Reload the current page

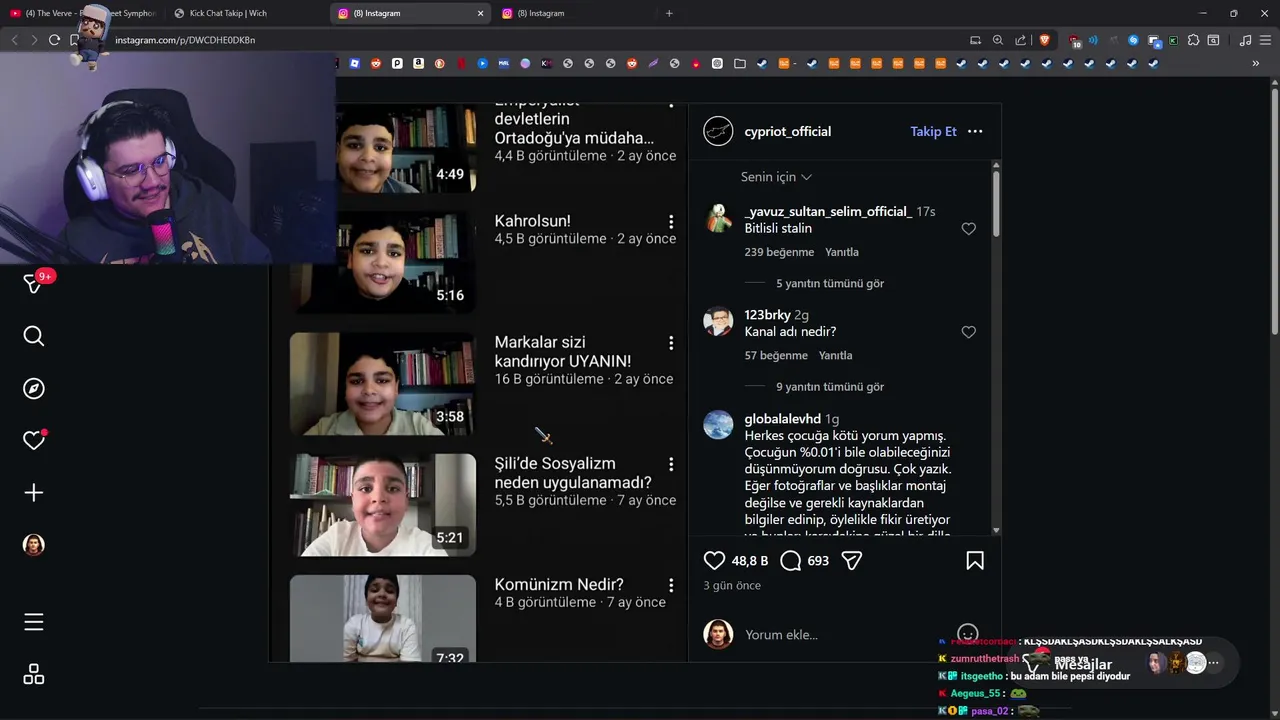(x=54, y=40)
